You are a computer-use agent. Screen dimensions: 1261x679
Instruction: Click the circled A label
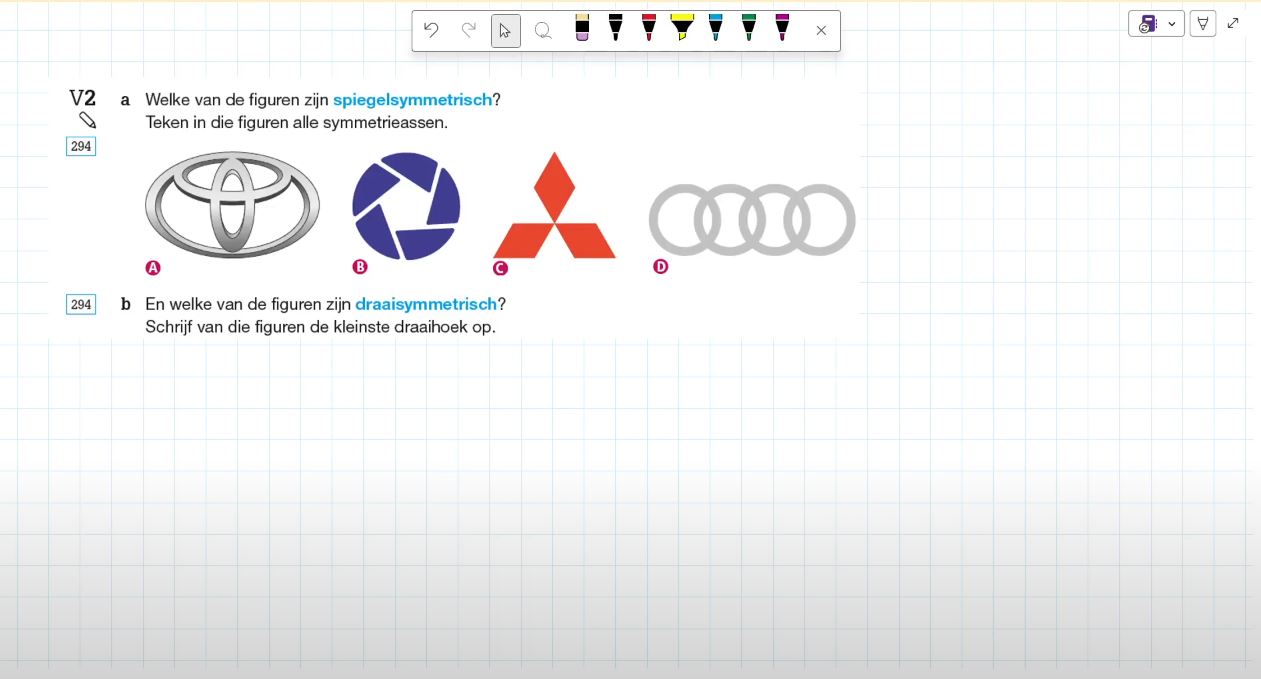click(x=153, y=268)
